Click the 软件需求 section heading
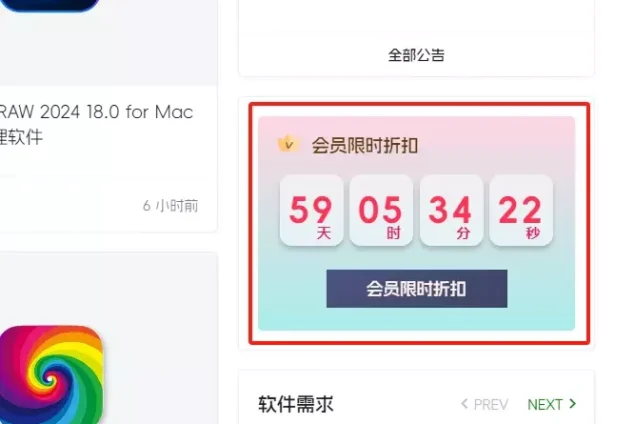 (x=296, y=404)
